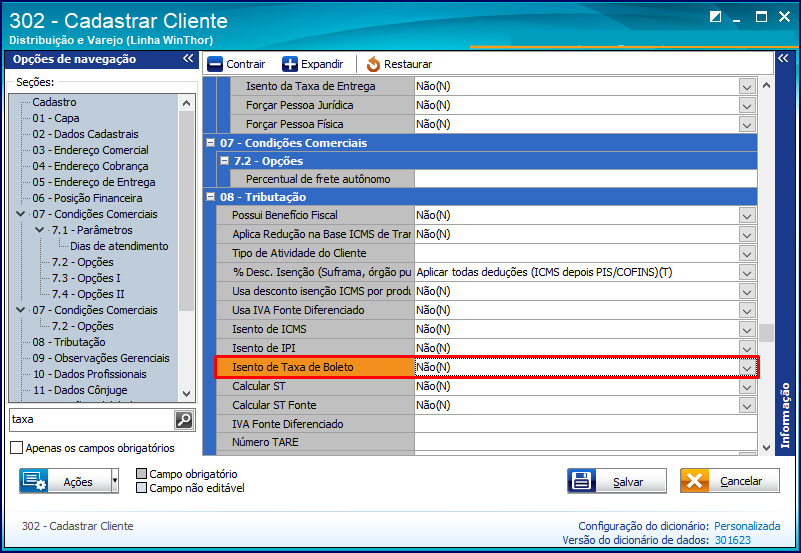Open Calcular ST dropdown arrow
Screen dimensions: 801x553
(x=747, y=387)
